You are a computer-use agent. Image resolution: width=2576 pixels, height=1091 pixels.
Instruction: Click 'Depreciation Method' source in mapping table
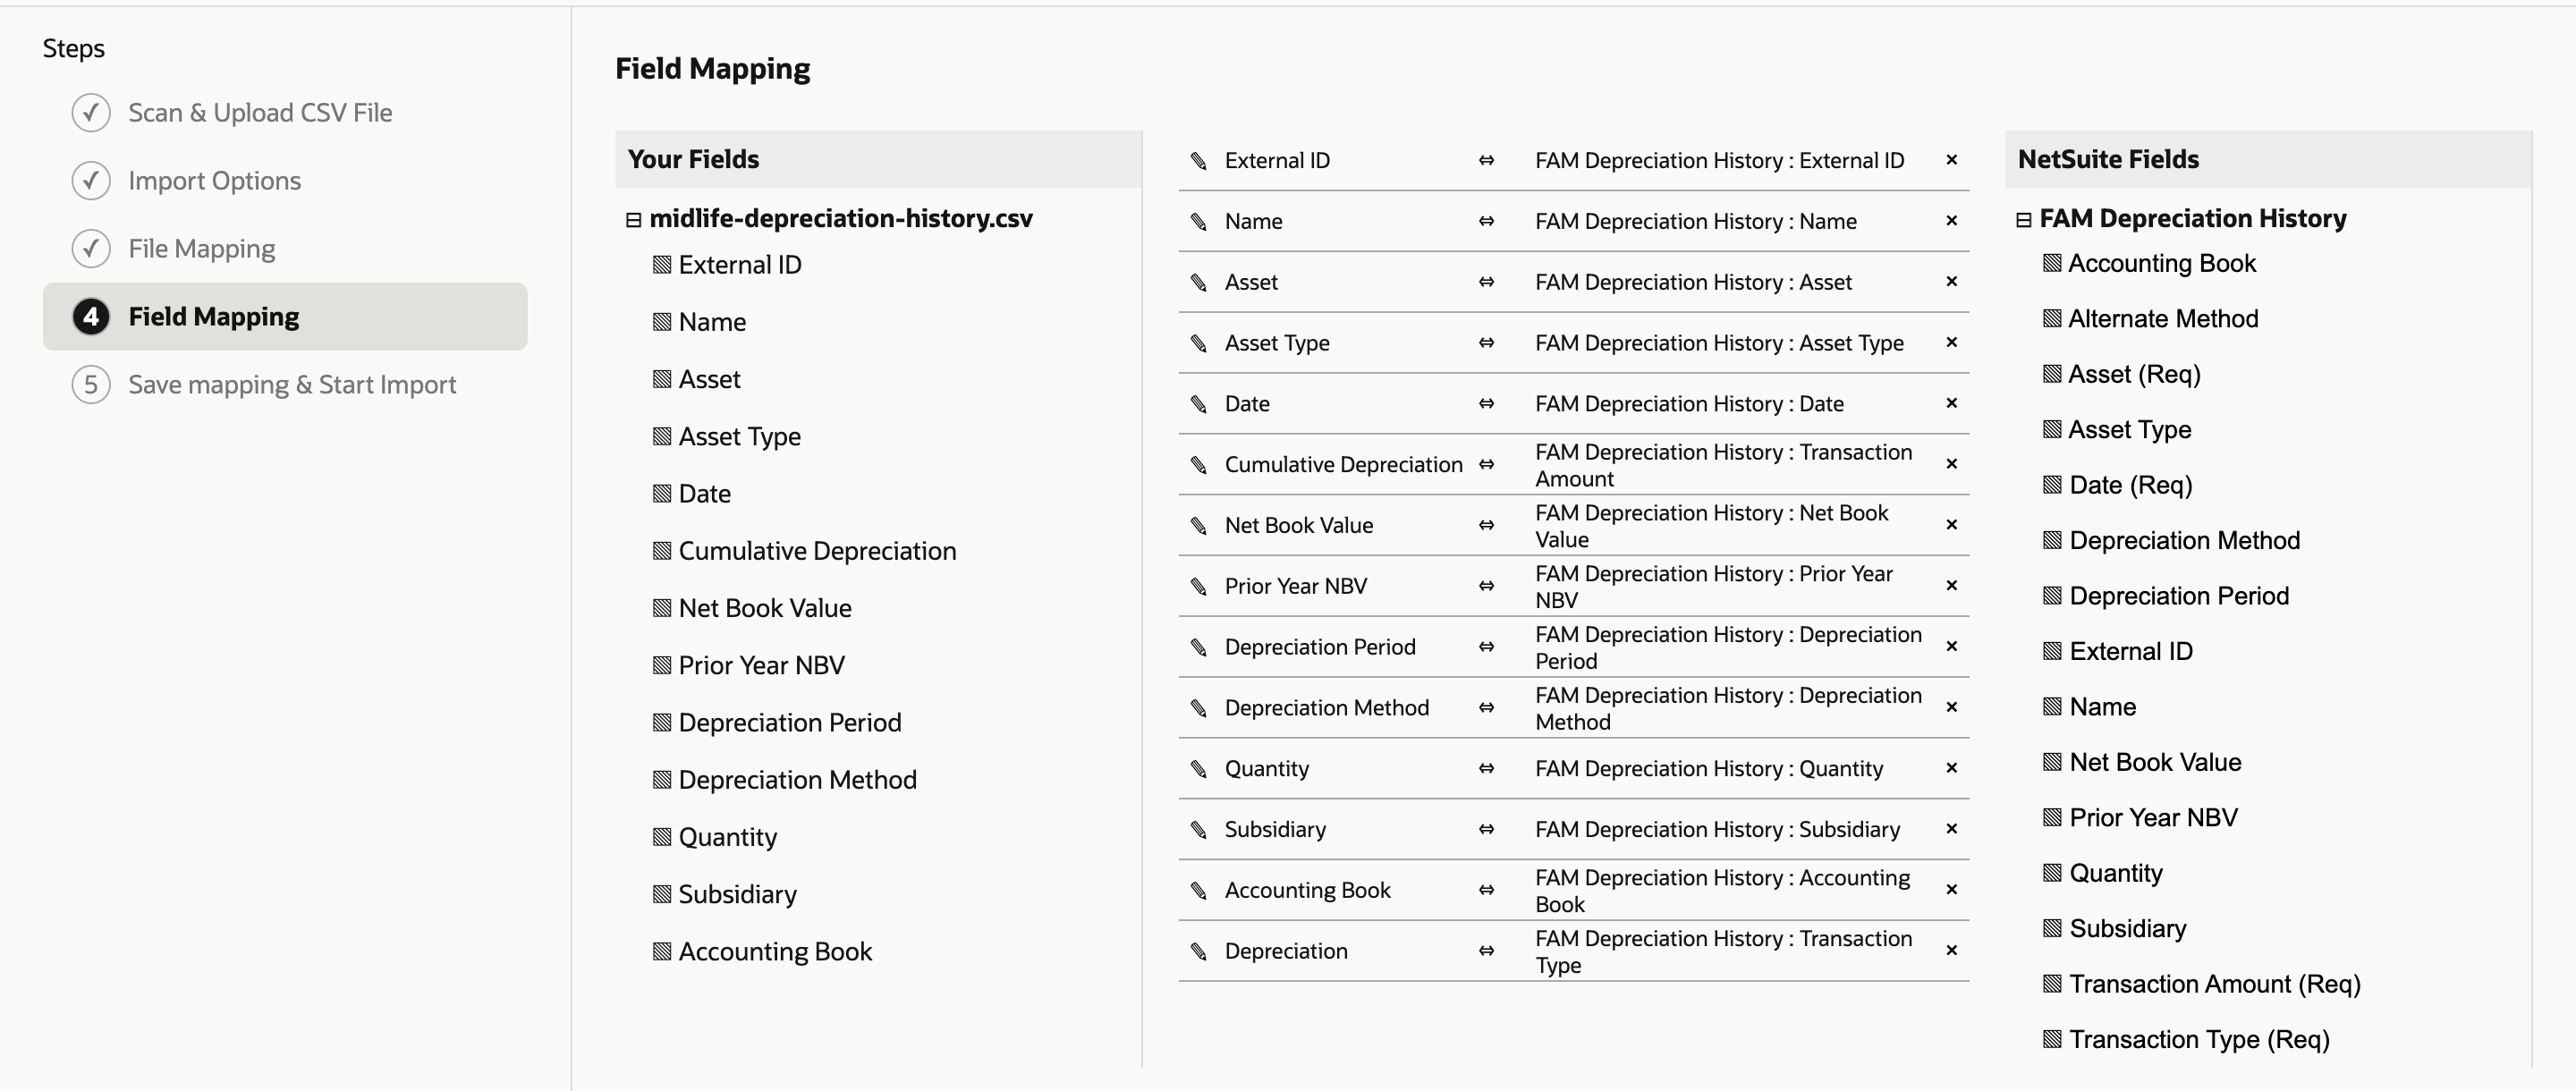1326,708
